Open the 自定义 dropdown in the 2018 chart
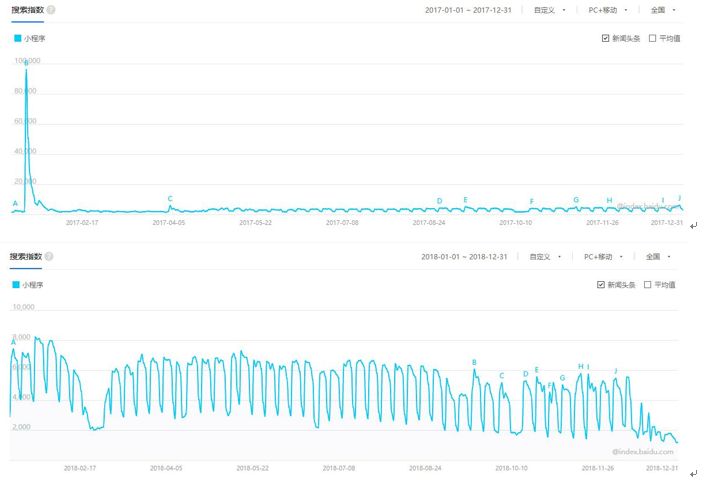This screenshot has width=705, height=484. (x=545, y=257)
